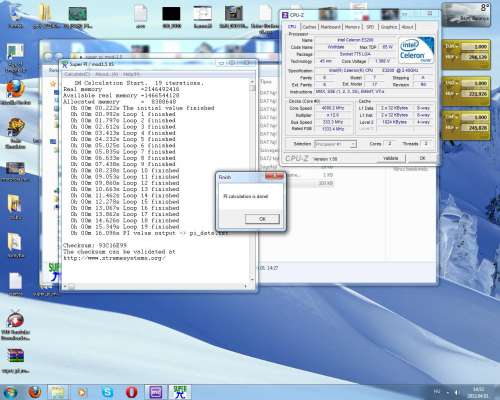This screenshot has height=400, width=500.
Task: Click the Checksum line in Super PI output
Action: [95, 245]
